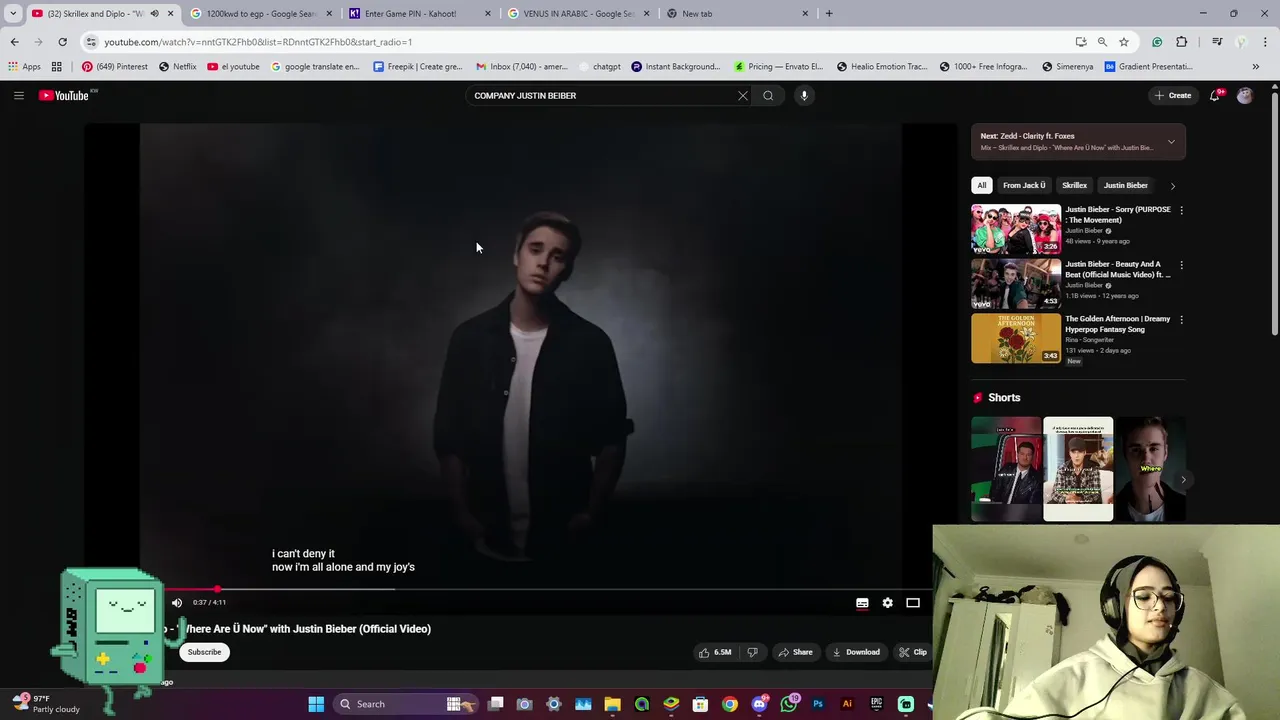Image resolution: width=1280 pixels, height=720 pixels.
Task: Dislike the video with the thumbs-down button
Action: coord(752,652)
